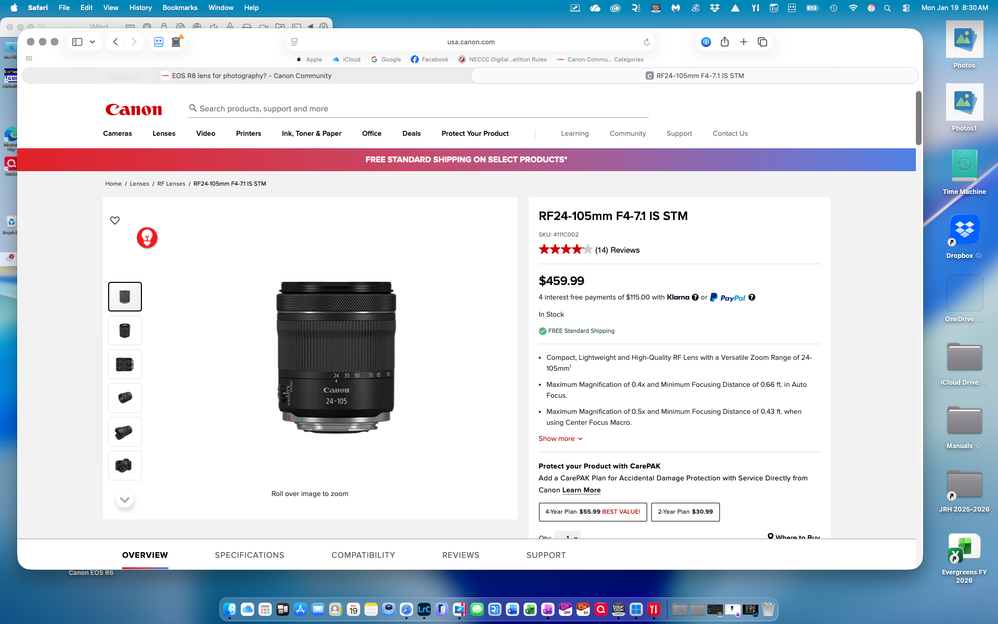Go back with the Safari back arrow
The height and width of the screenshot is (624, 998).
(x=116, y=42)
